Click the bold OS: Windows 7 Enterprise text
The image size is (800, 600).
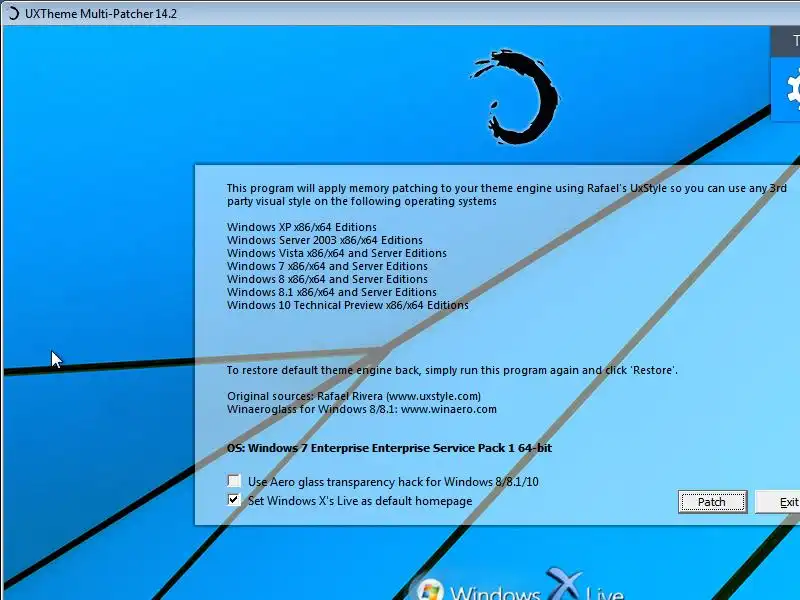pyautogui.click(x=389, y=448)
